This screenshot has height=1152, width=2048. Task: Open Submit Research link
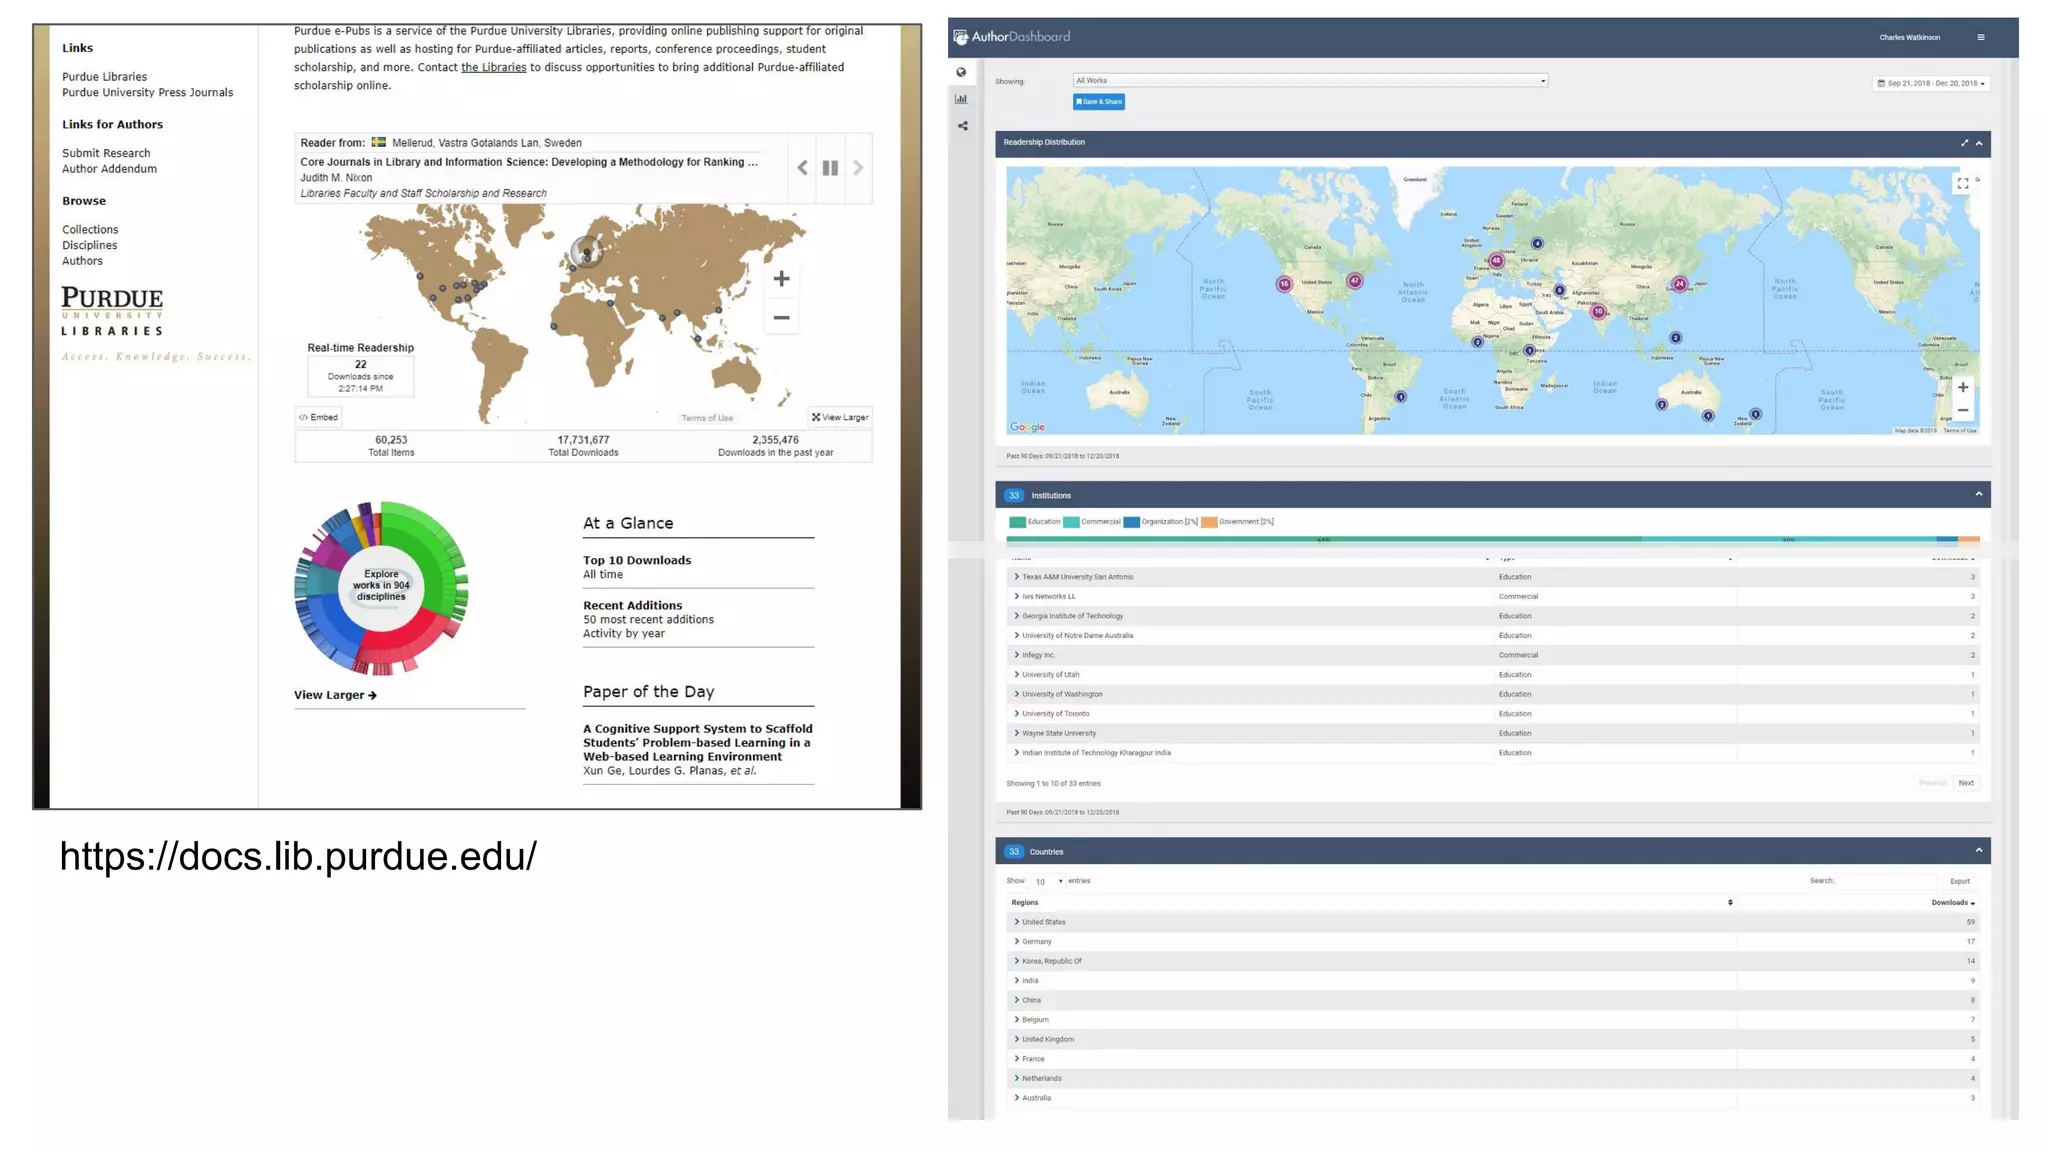106,153
